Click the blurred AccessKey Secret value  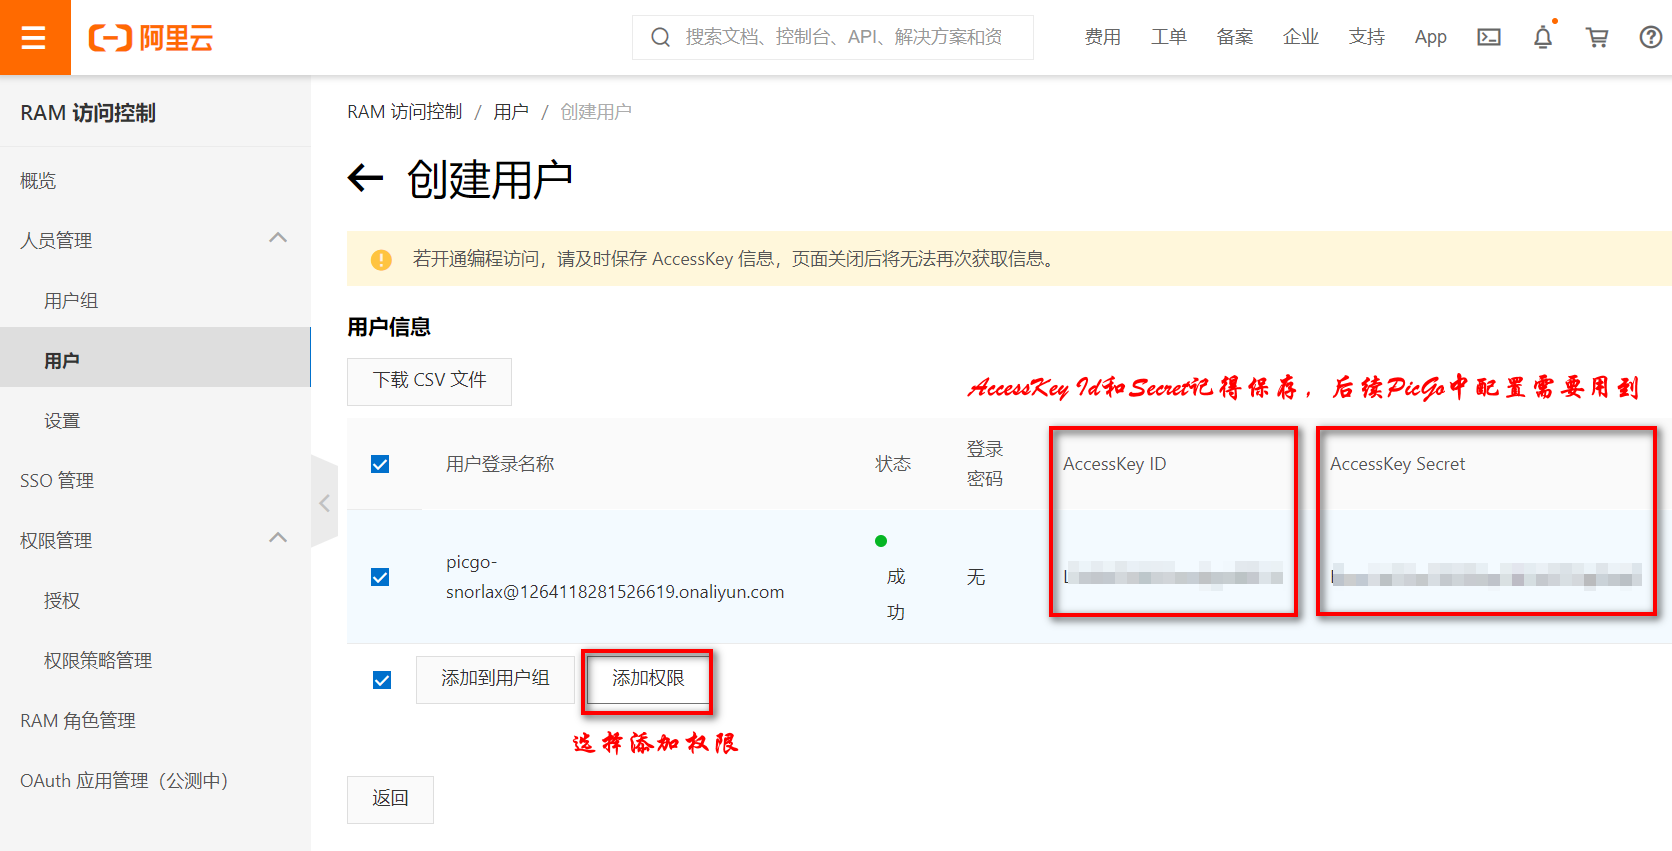click(x=1486, y=576)
